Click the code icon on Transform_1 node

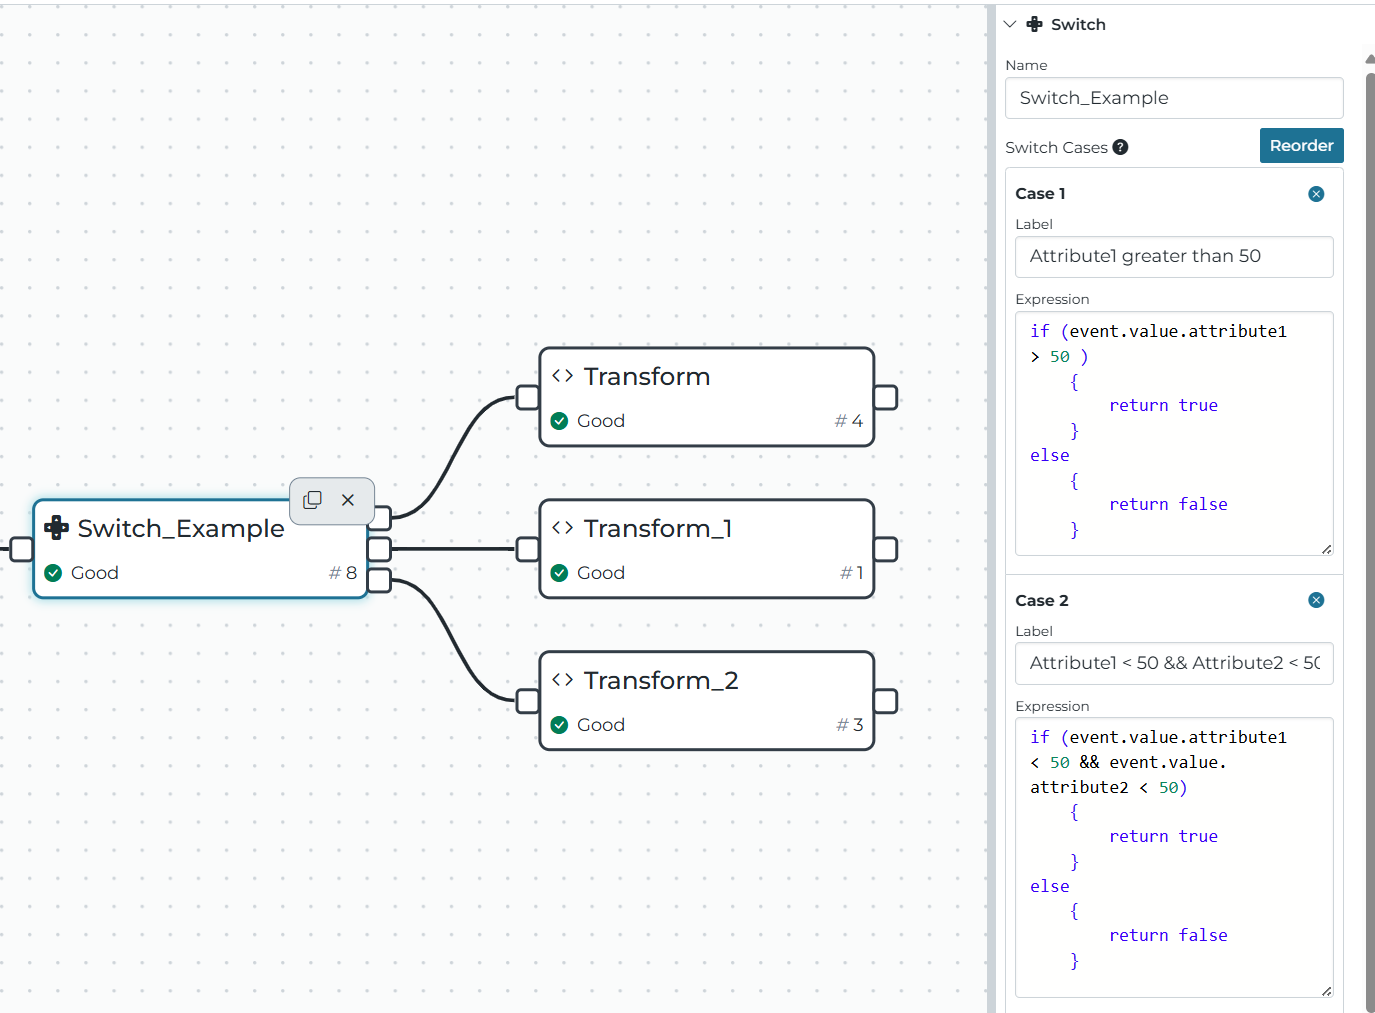click(x=563, y=527)
